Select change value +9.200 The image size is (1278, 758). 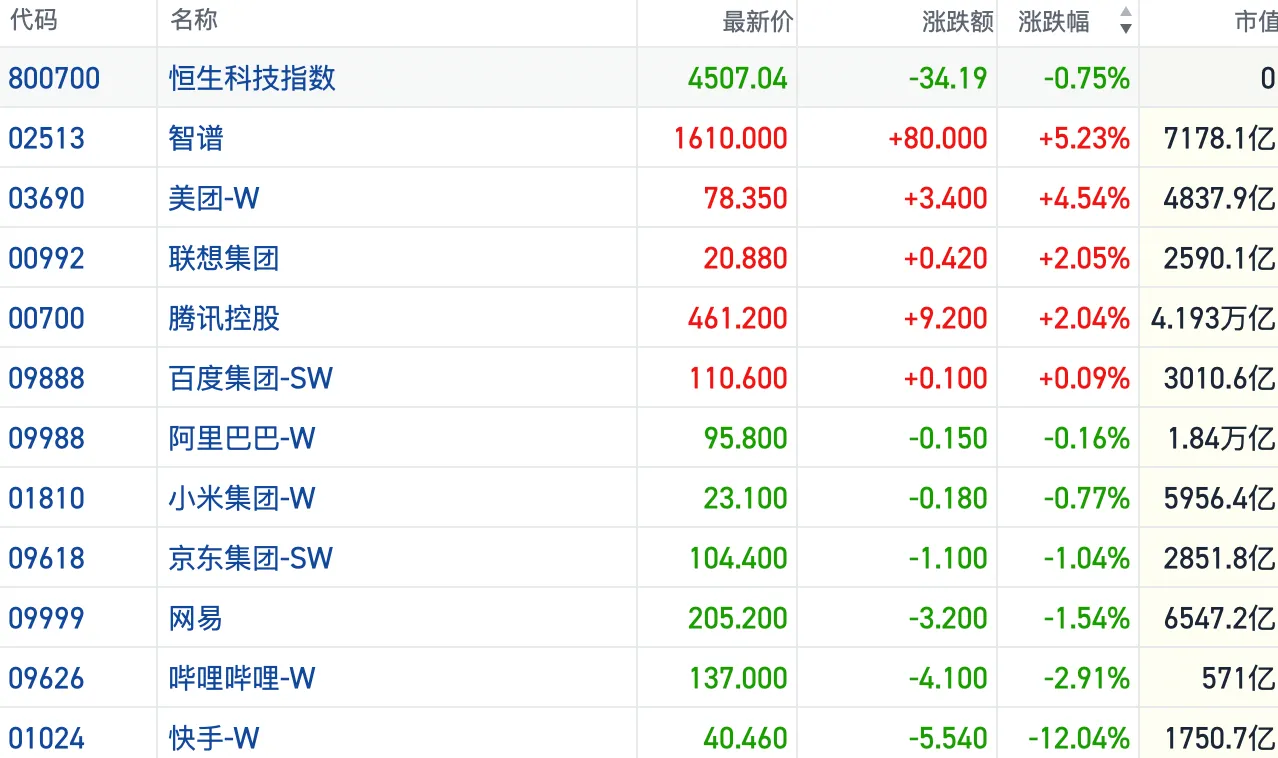[x=946, y=318]
